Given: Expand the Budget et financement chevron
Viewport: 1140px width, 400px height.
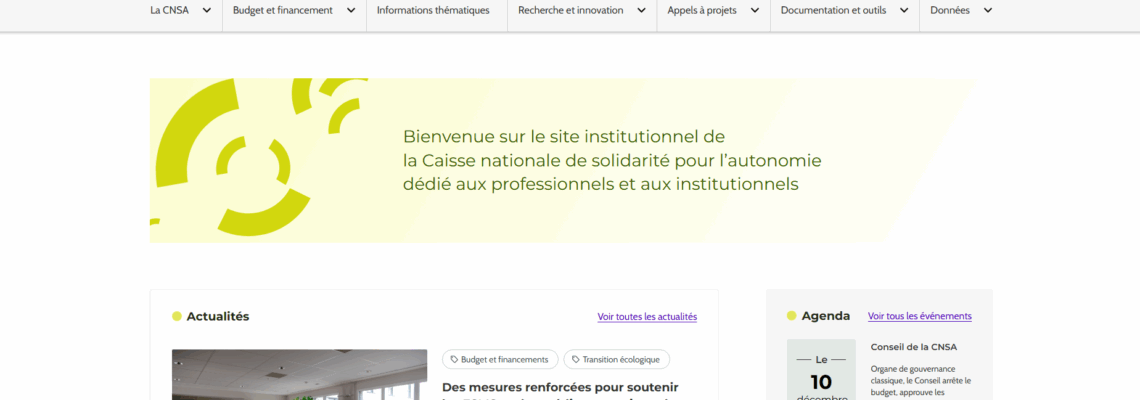Looking at the screenshot, I should [x=351, y=11].
